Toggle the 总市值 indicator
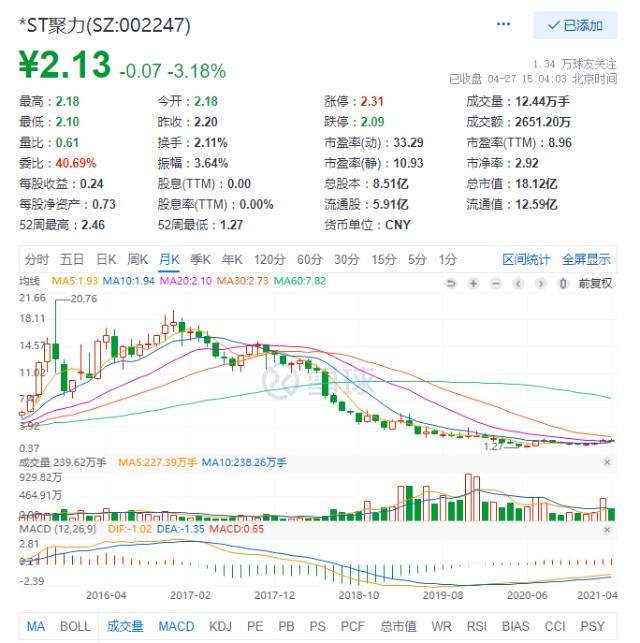This screenshot has width=640, height=643. (398, 627)
